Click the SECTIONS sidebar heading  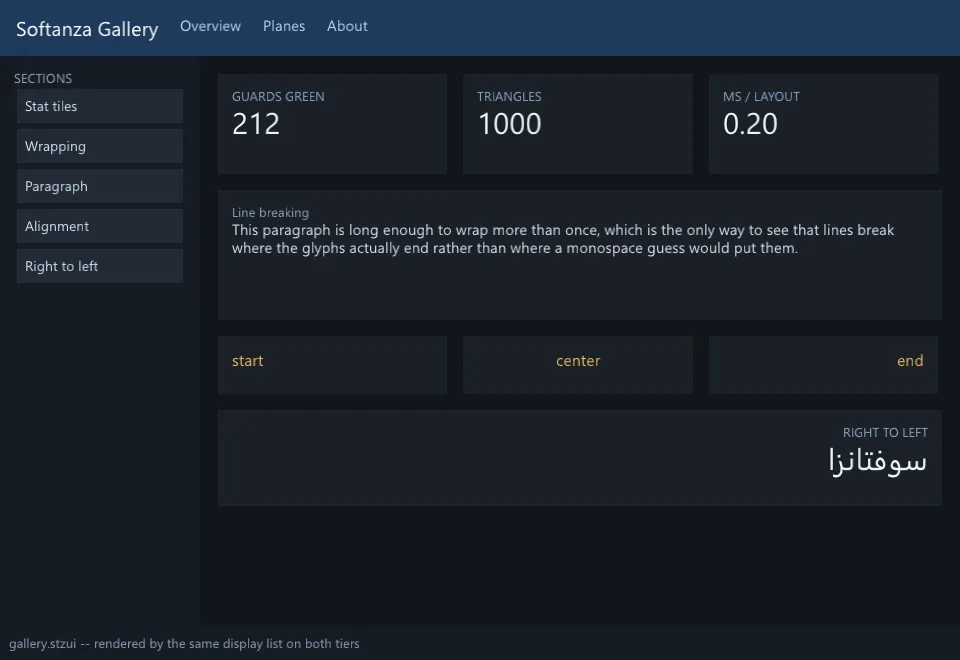point(43,78)
